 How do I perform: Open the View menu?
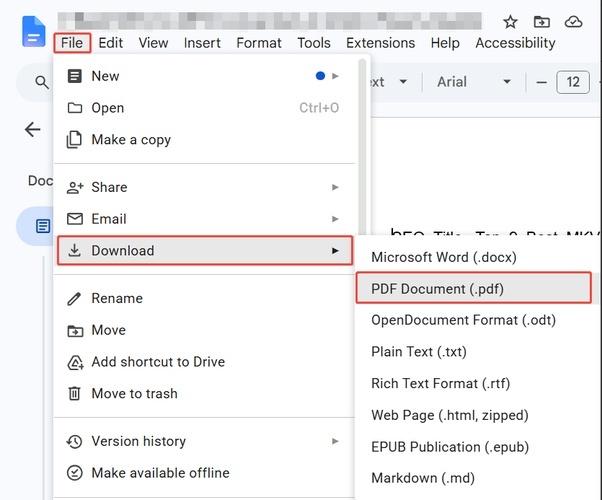(x=153, y=43)
